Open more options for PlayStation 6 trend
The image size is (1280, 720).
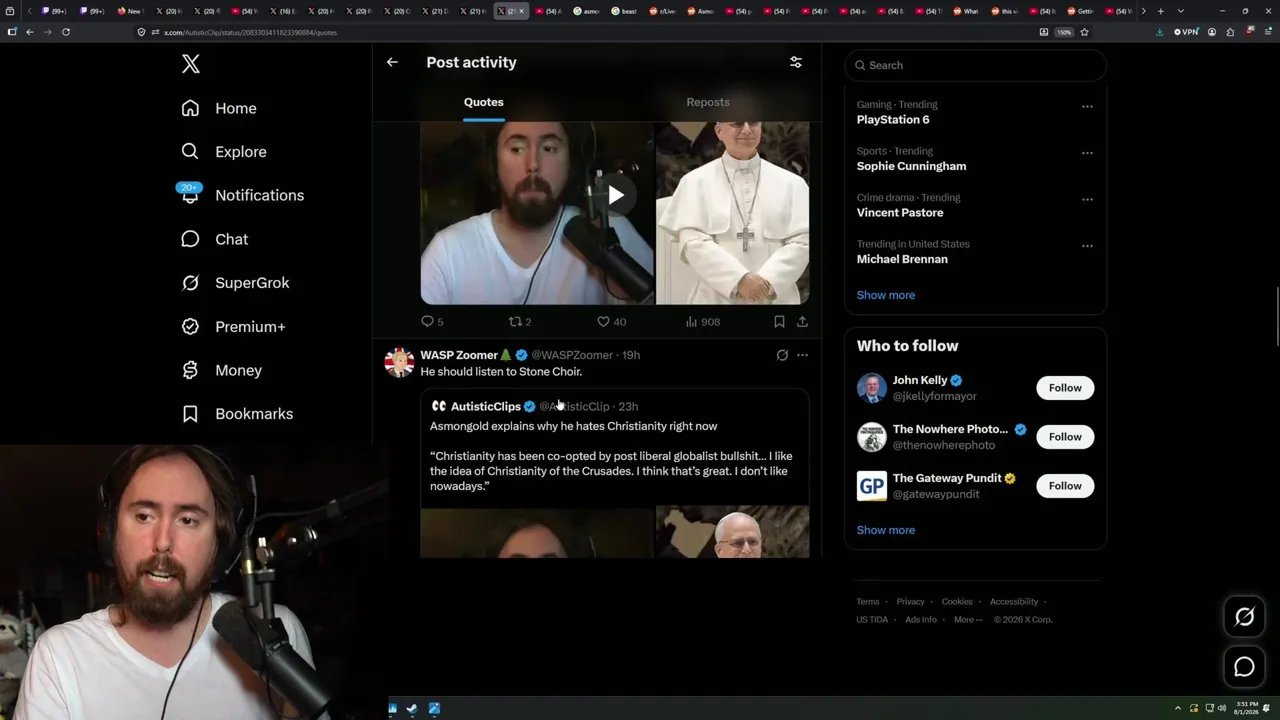point(1087,106)
